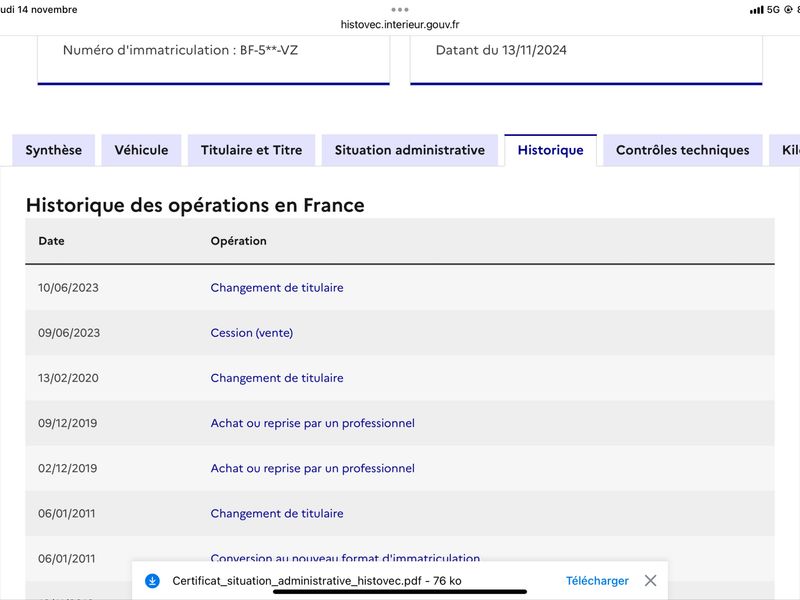The image size is (800, 600).
Task: Select the Historique tab
Action: [x=551, y=150]
